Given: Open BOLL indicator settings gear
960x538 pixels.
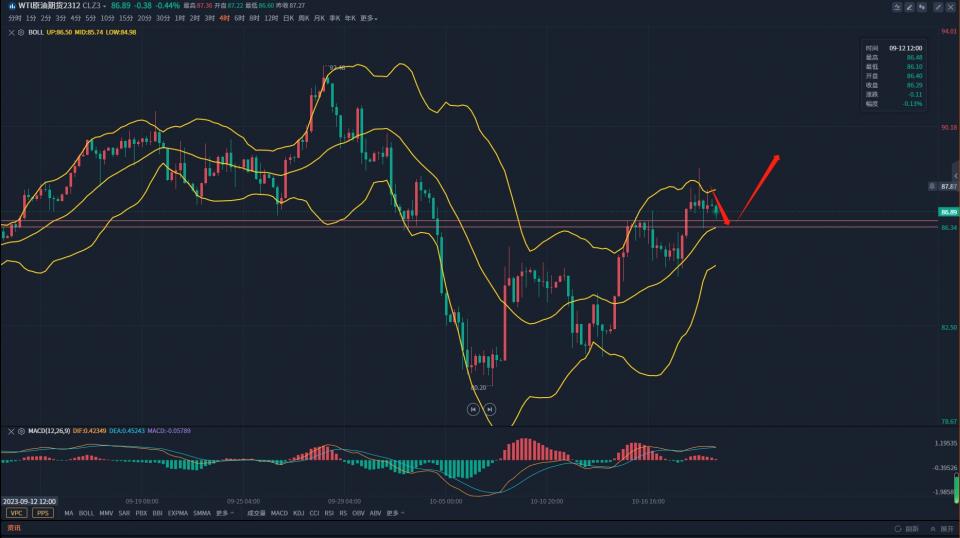Looking at the screenshot, I should click(21, 32).
